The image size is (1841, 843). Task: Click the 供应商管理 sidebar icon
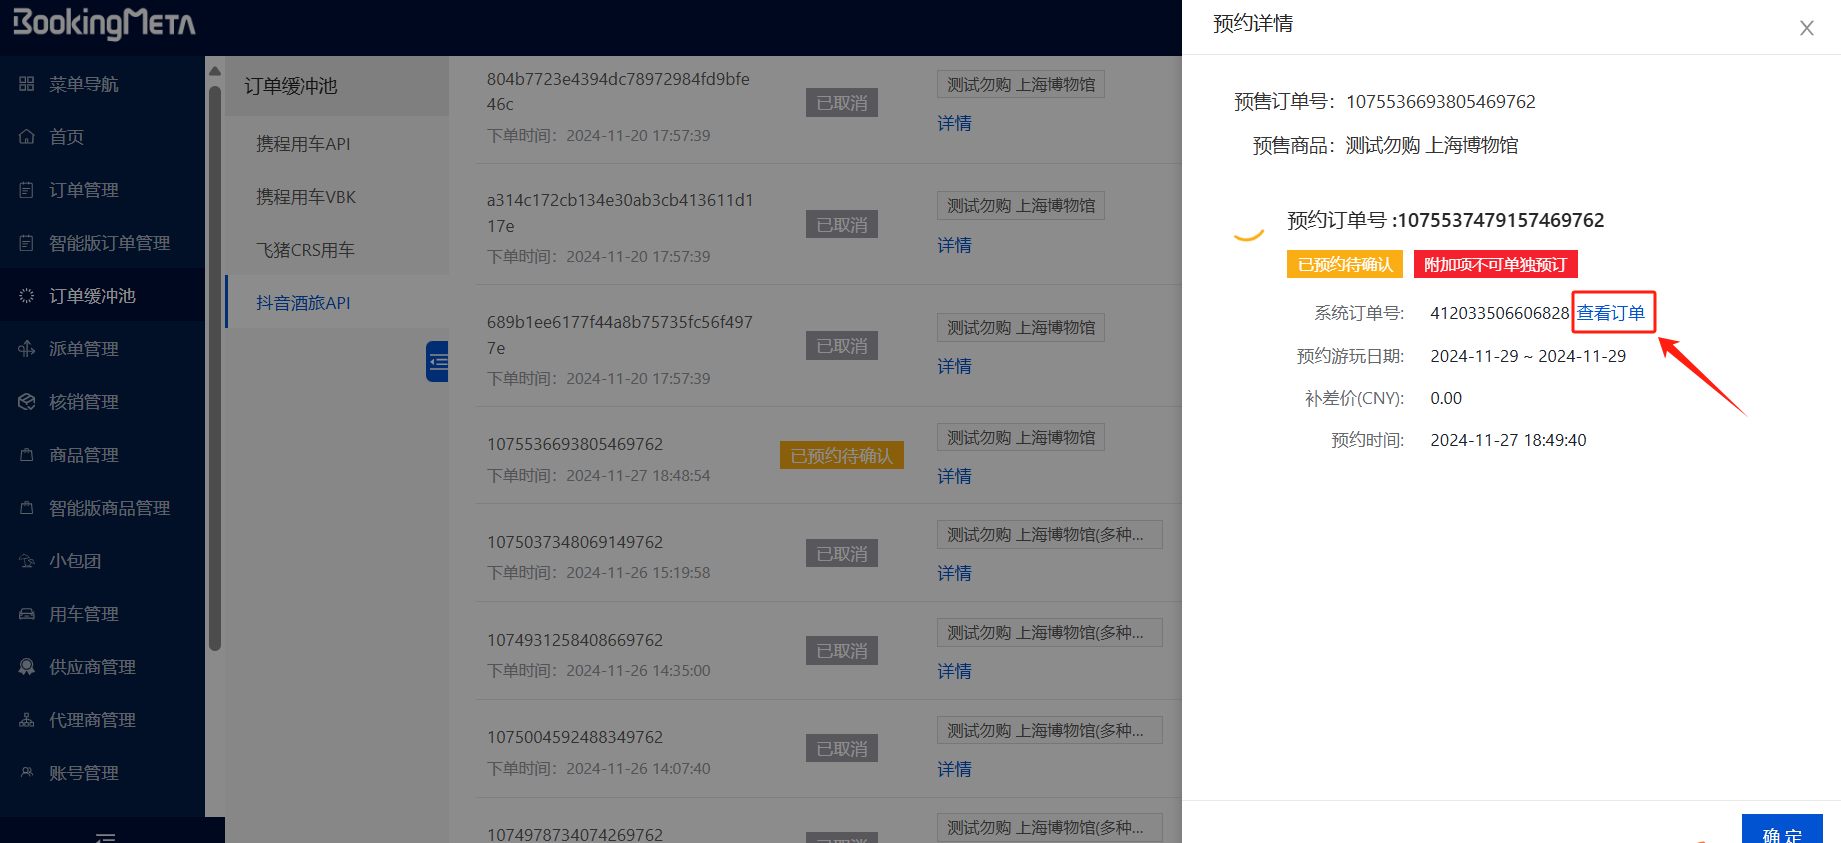pos(27,667)
